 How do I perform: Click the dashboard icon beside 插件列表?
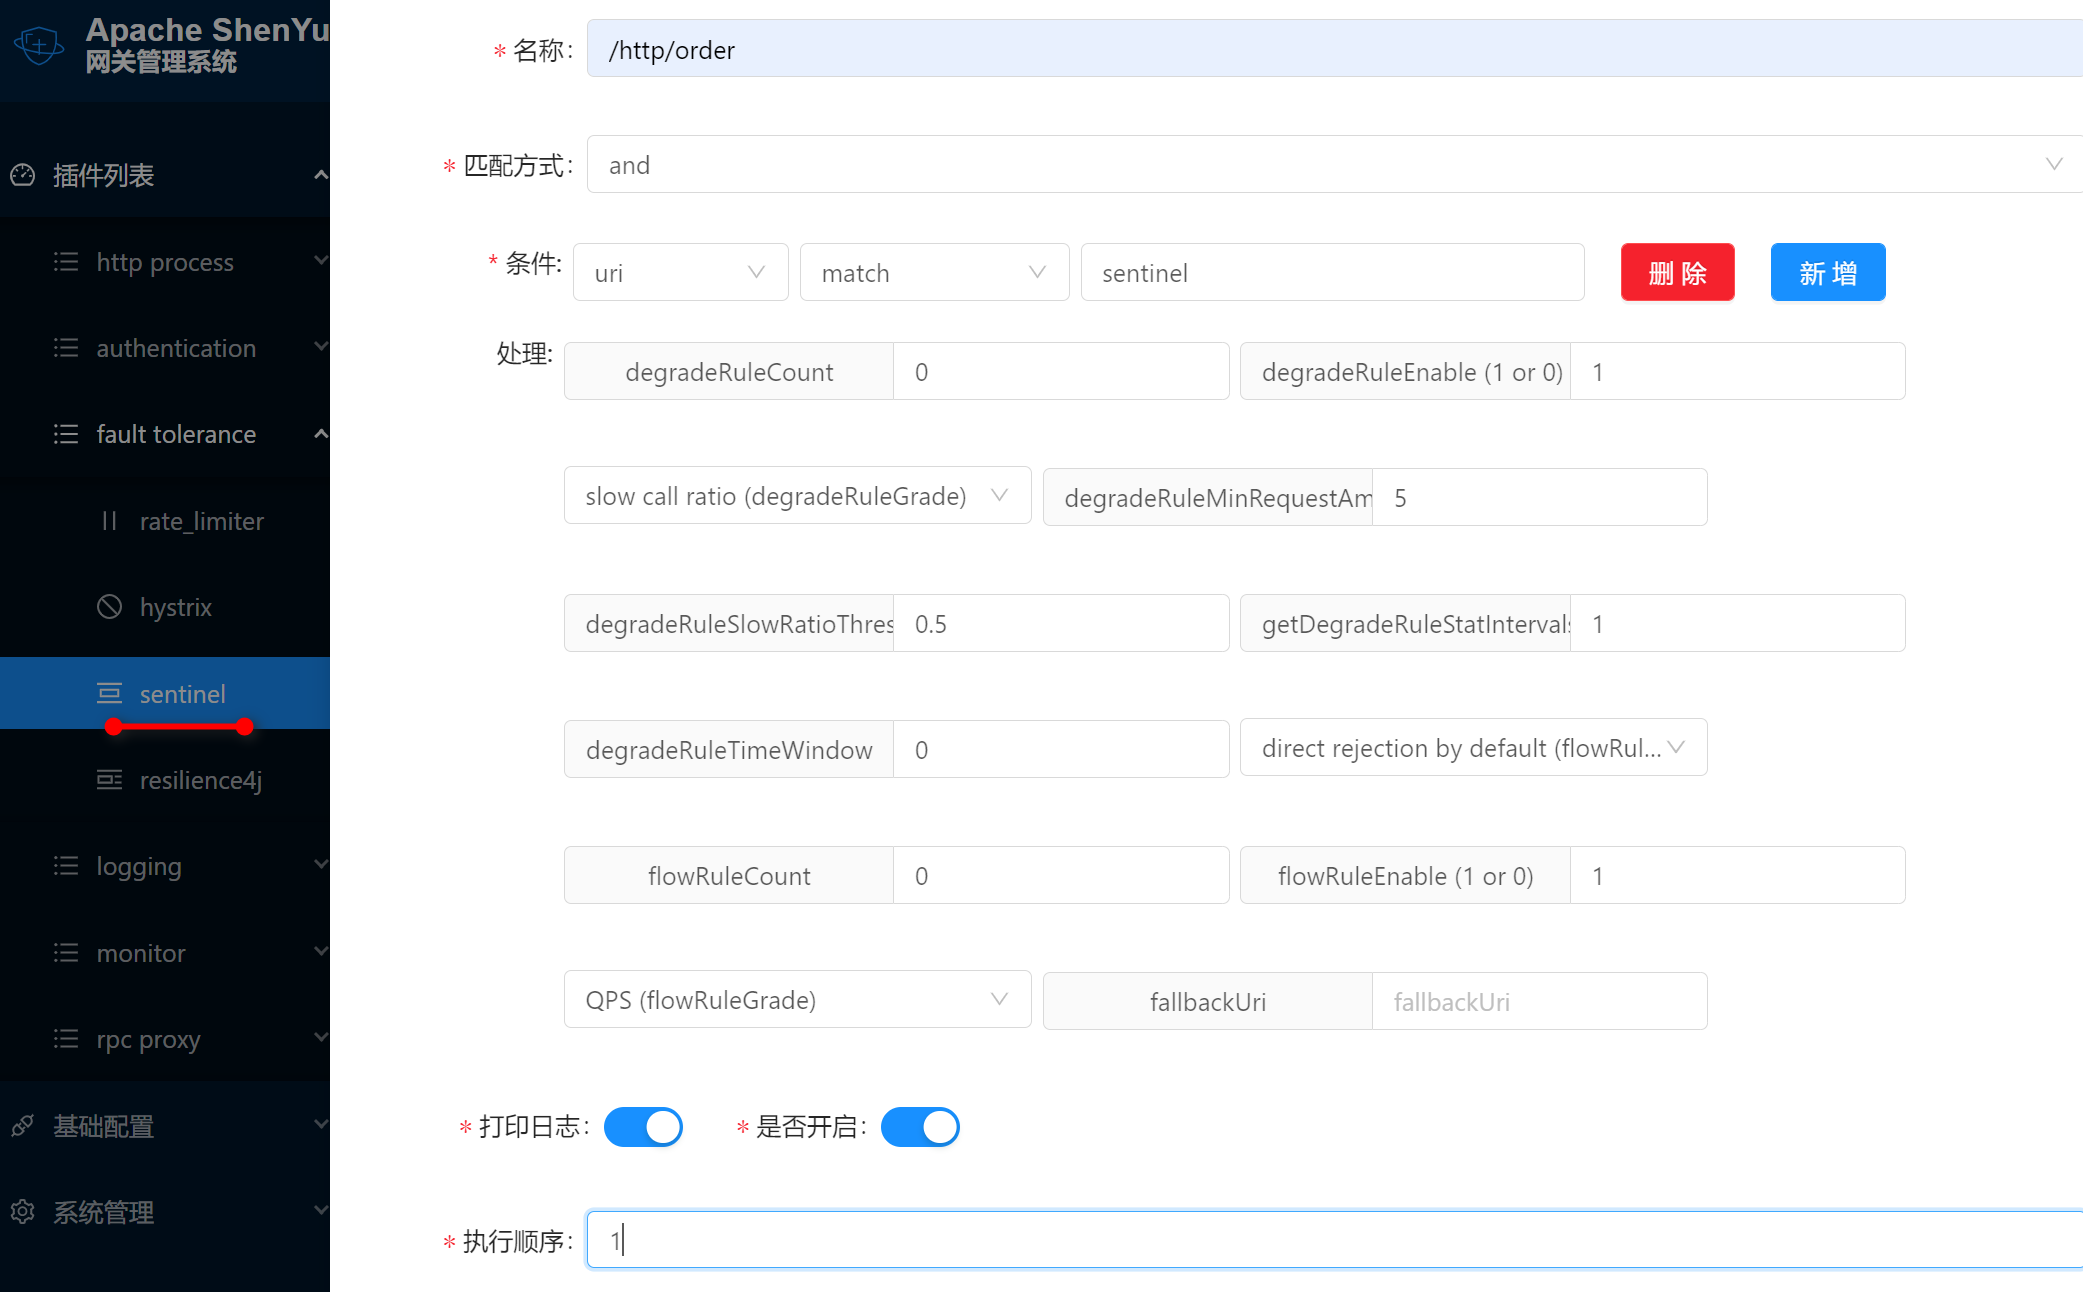click(x=22, y=175)
